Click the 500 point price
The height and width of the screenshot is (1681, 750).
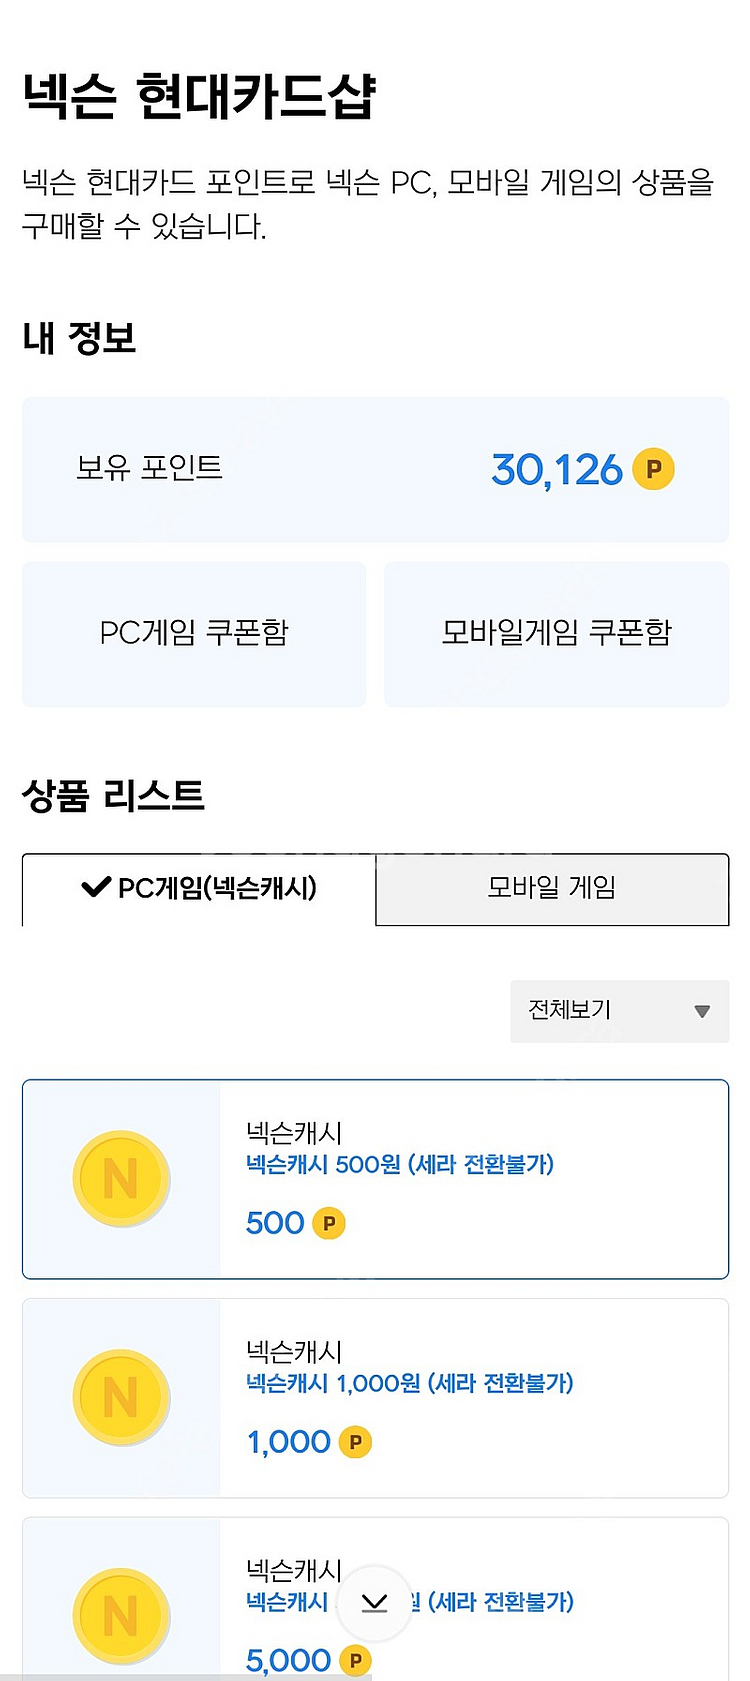point(275,1223)
